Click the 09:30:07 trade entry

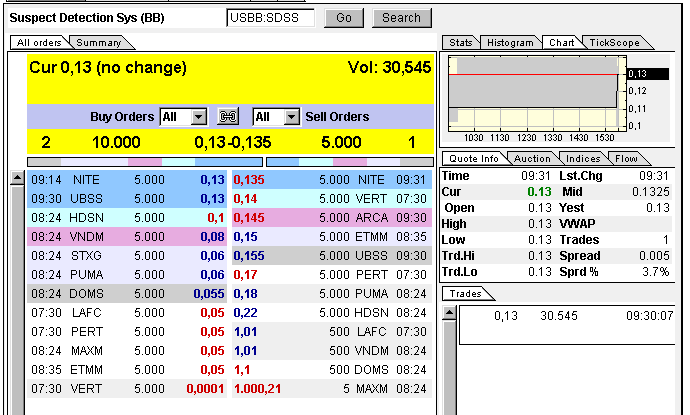567,316
